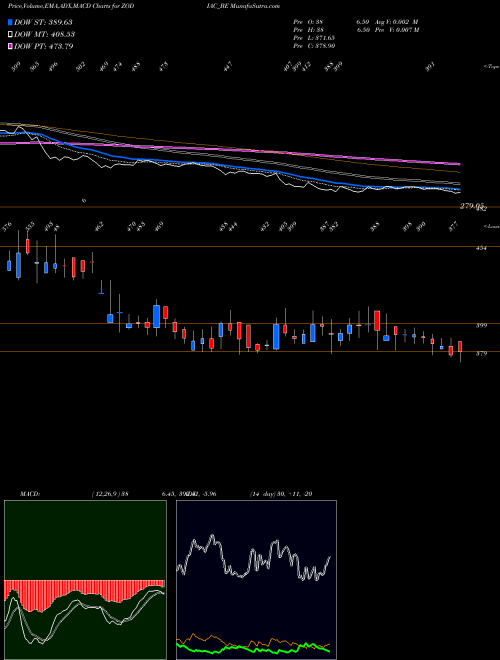This screenshot has height=660, width=500.
Task: Click the 'Pre C: 378.90' close value
Action: point(314,46)
